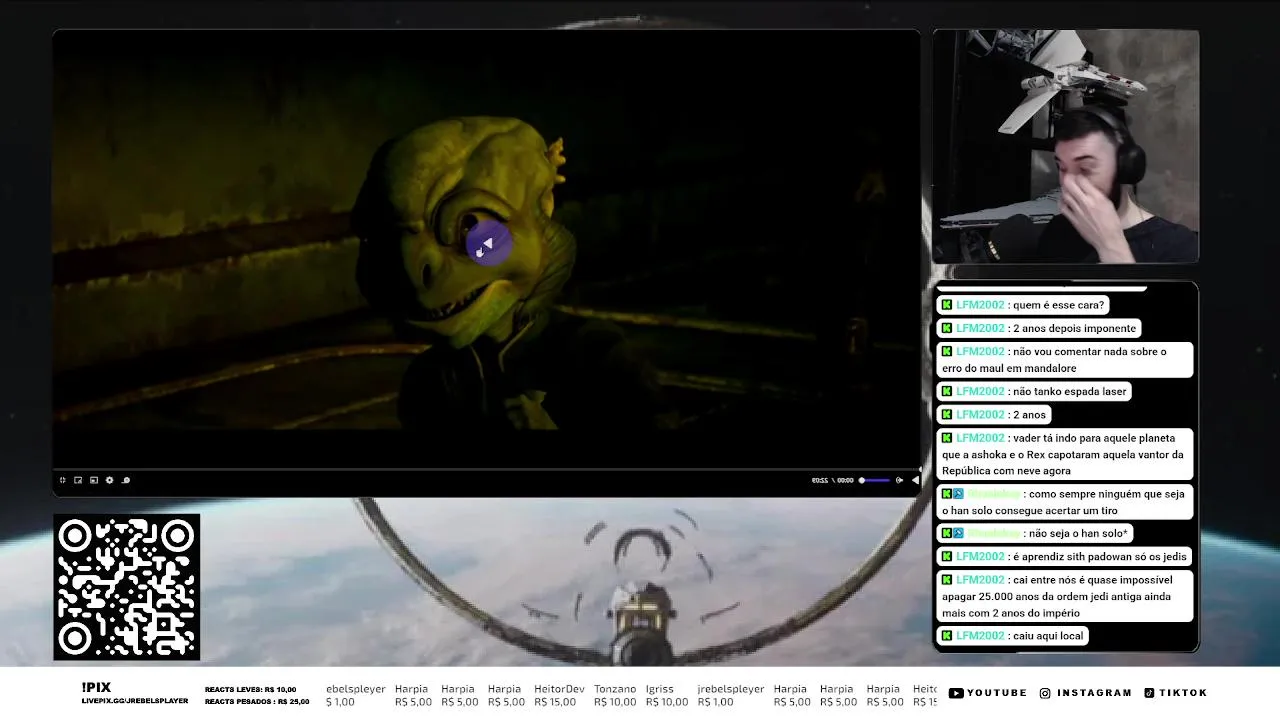Viewport: 1280px width, 720px height.
Task: Click the TIKTOK label
Action: click(x=1183, y=693)
